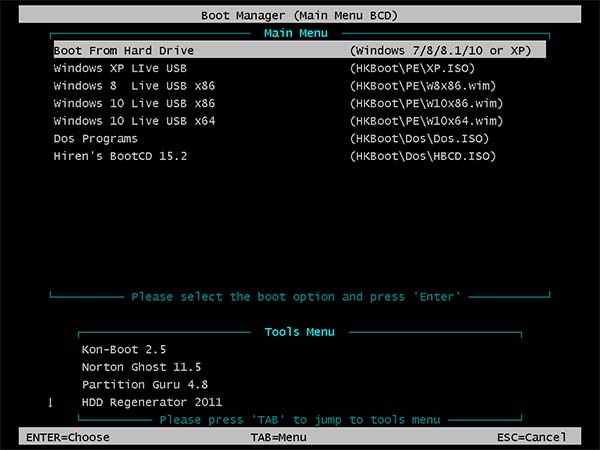Select HDD Regenerator 2011 tool
600x450 pixels.
(x=152, y=402)
